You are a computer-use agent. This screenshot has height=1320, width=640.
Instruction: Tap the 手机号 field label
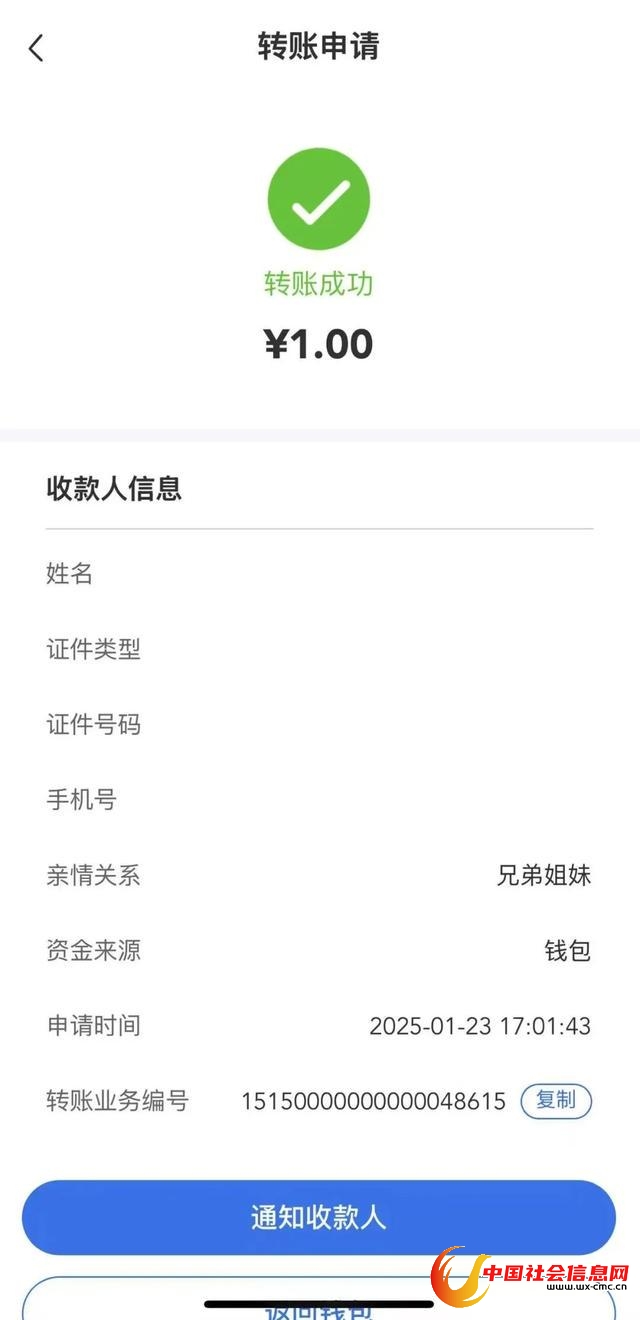tap(82, 800)
